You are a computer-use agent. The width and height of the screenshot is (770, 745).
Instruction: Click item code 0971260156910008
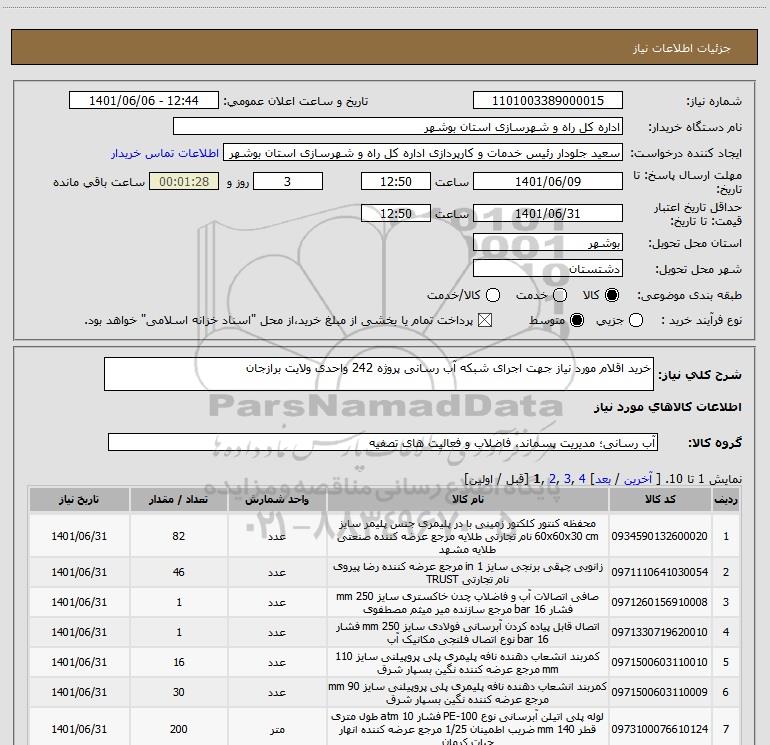660,602
